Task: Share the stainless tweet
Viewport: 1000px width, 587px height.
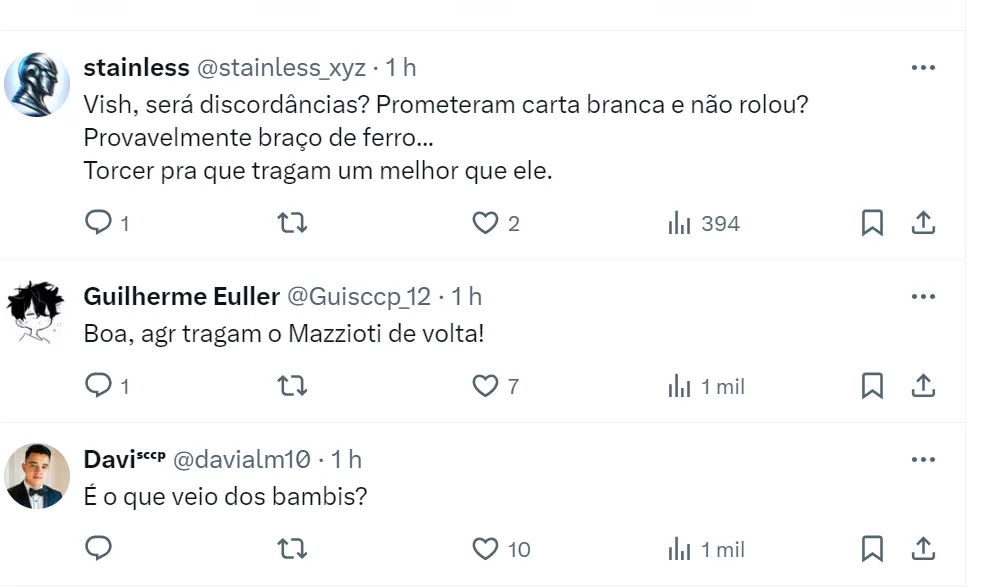Action: tap(923, 223)
